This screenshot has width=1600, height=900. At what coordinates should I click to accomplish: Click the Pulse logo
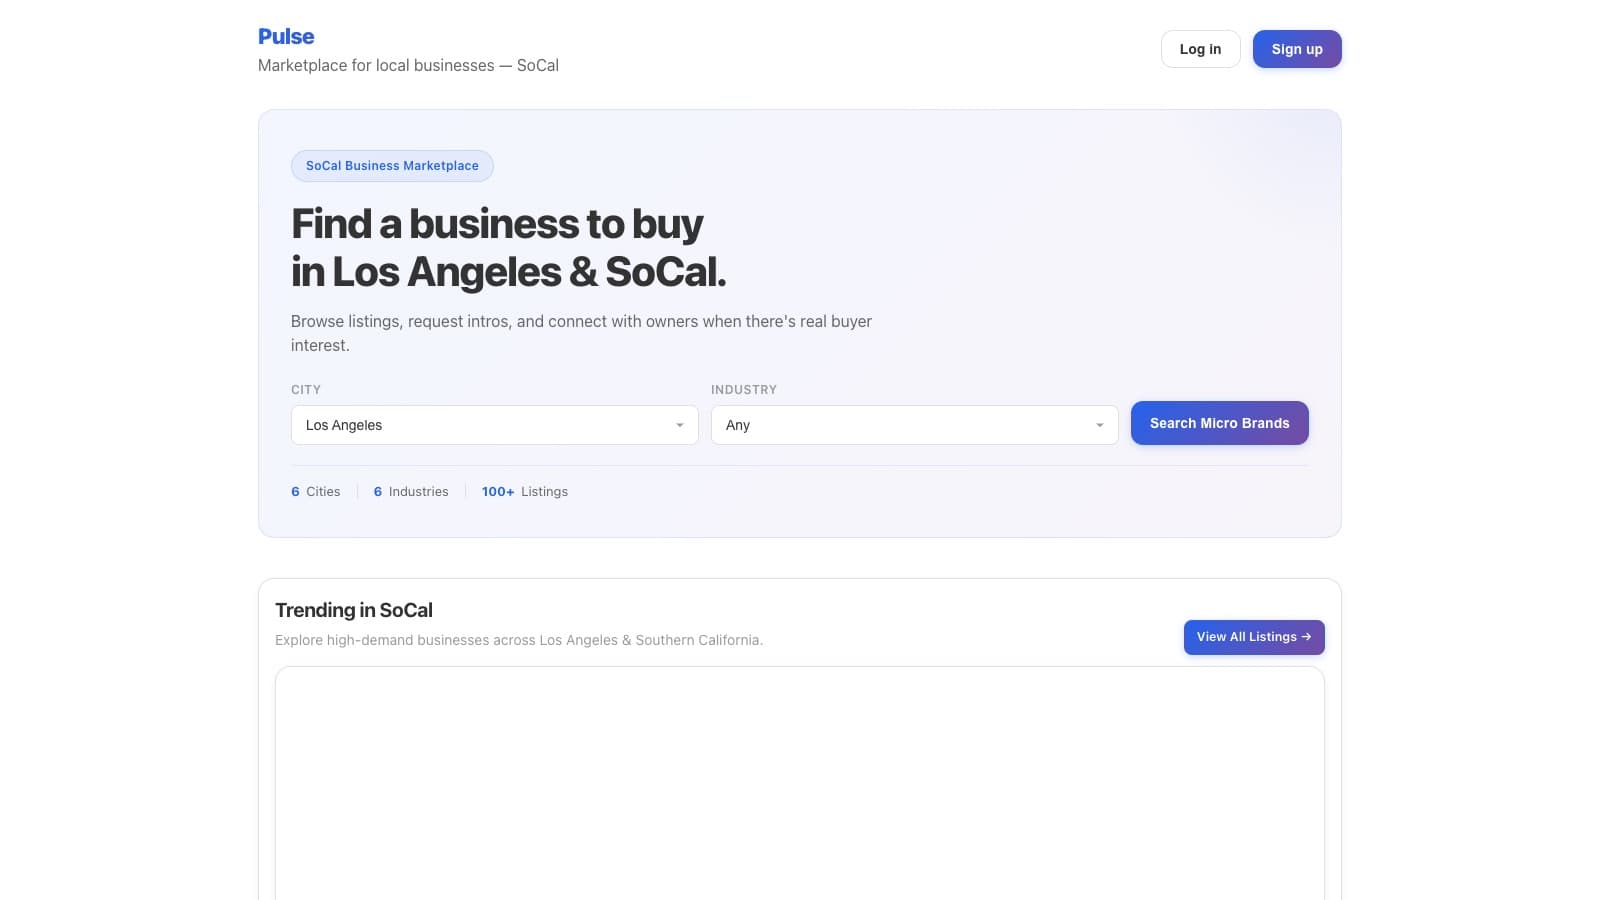point(286,36)
